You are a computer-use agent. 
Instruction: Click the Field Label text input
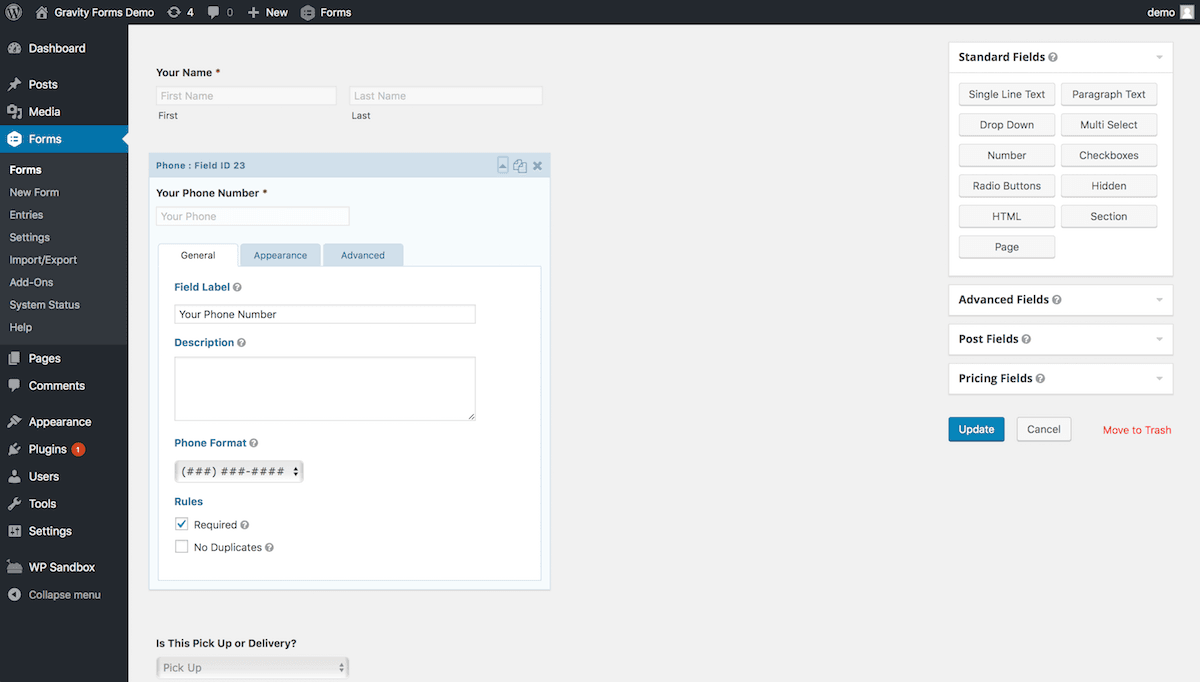[325, 314]
